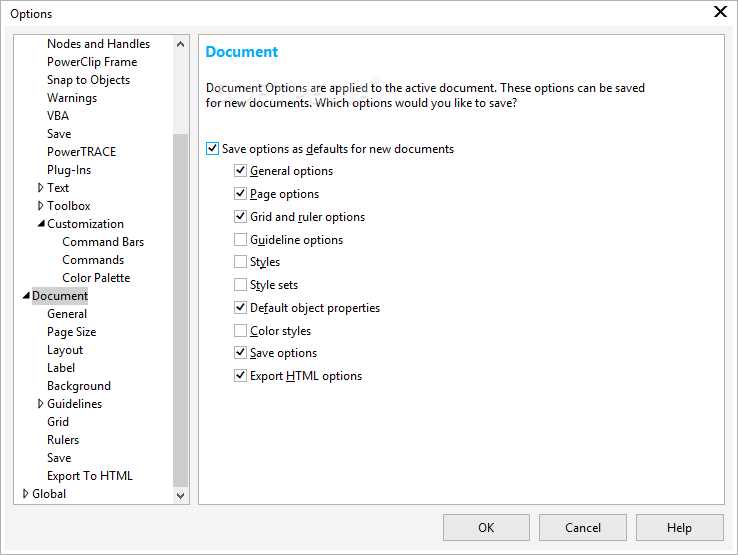The height and width of the screenshot is (555, 738).
Task: Select the Text tree item
Action: pos(58,188)
